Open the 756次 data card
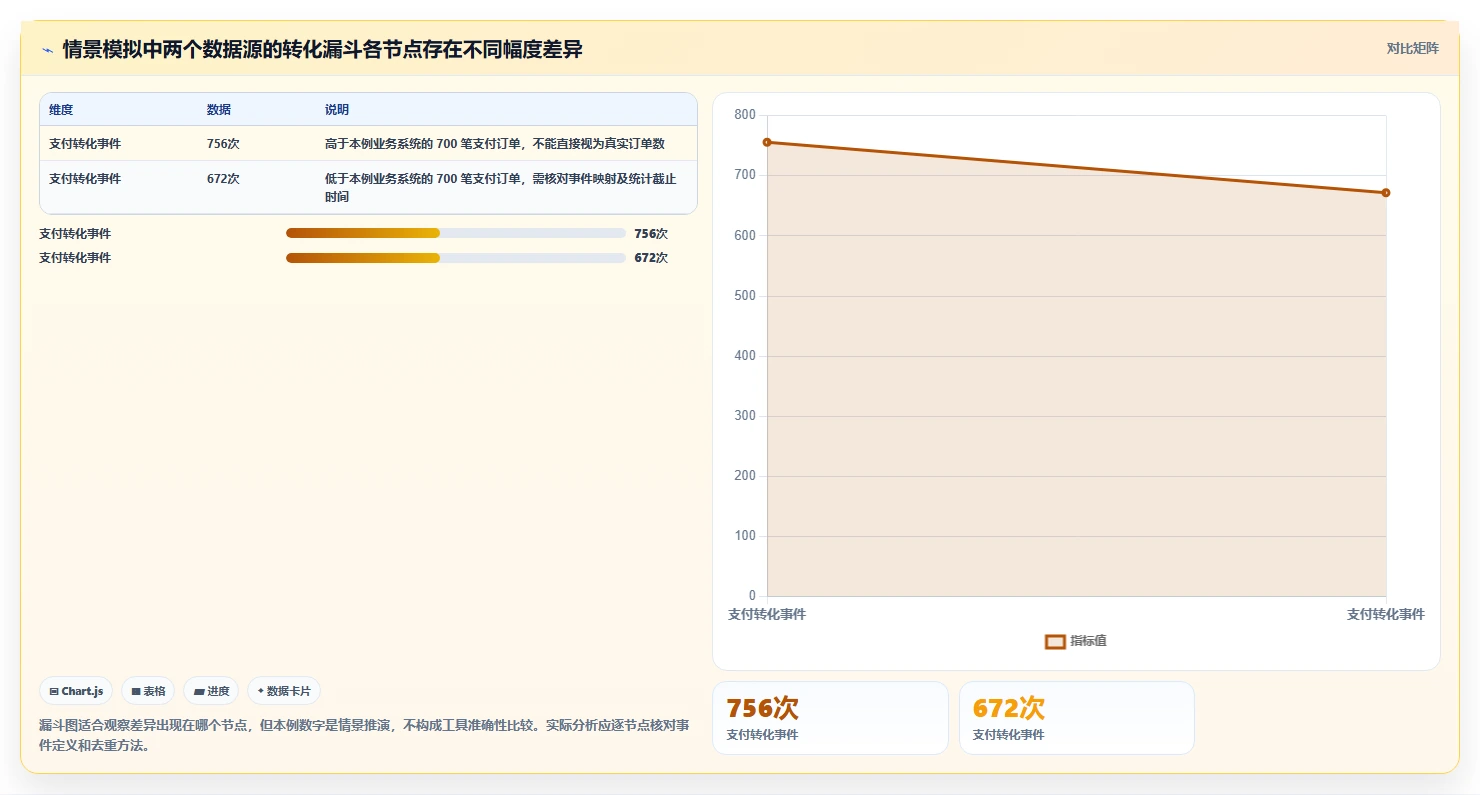 coord(830,718)
